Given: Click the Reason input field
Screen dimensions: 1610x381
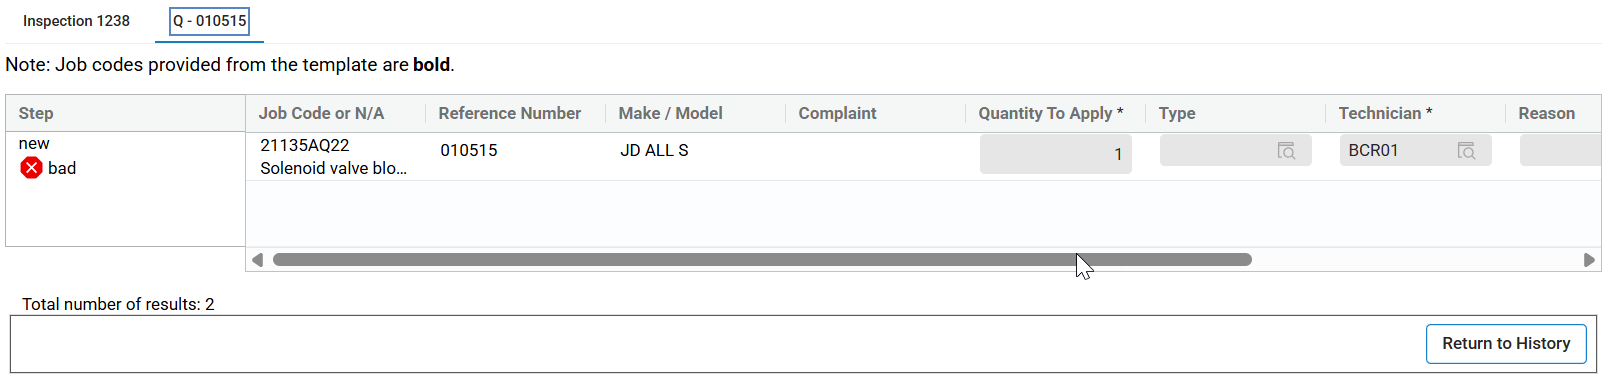Looking at the screenshot, I should 1561,150.
